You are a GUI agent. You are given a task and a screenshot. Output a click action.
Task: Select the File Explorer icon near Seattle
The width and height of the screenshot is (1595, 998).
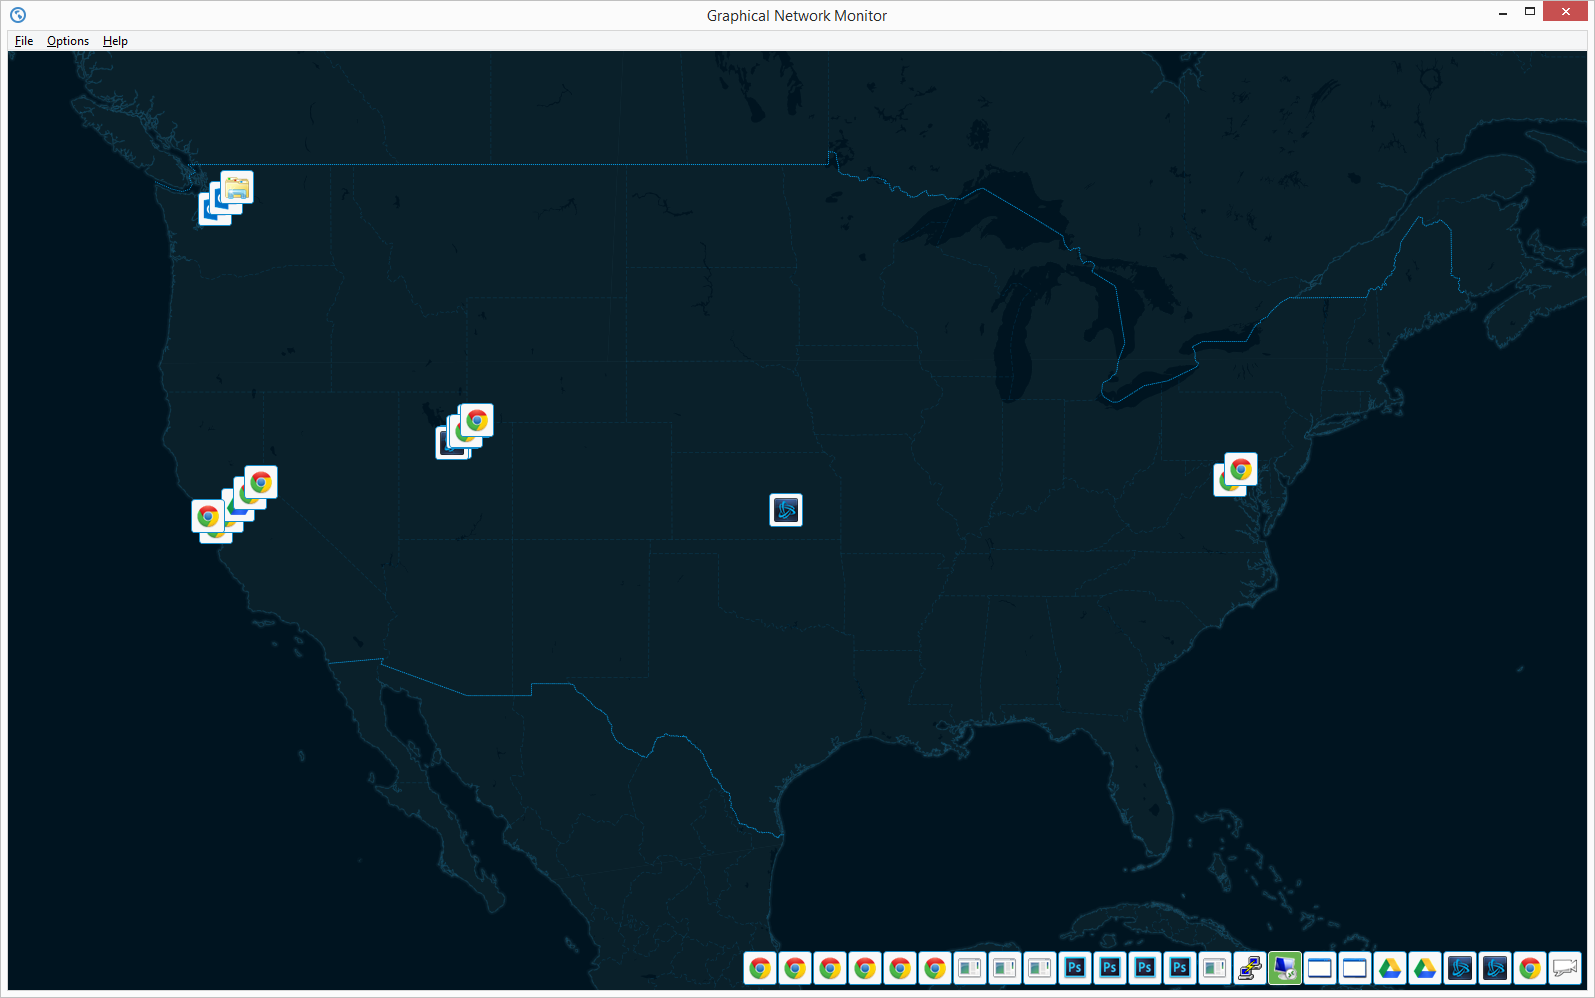click(x=237, y=187)
